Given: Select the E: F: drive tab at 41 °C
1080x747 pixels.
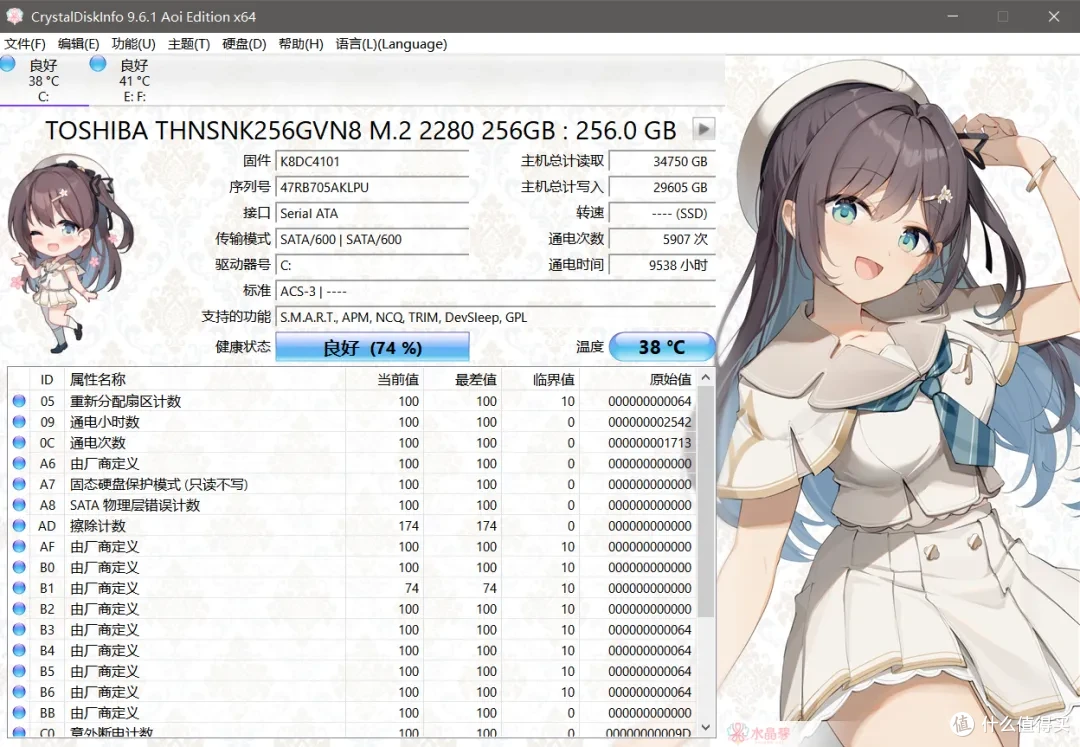Looking at the screenshot, I should [134, 81].
